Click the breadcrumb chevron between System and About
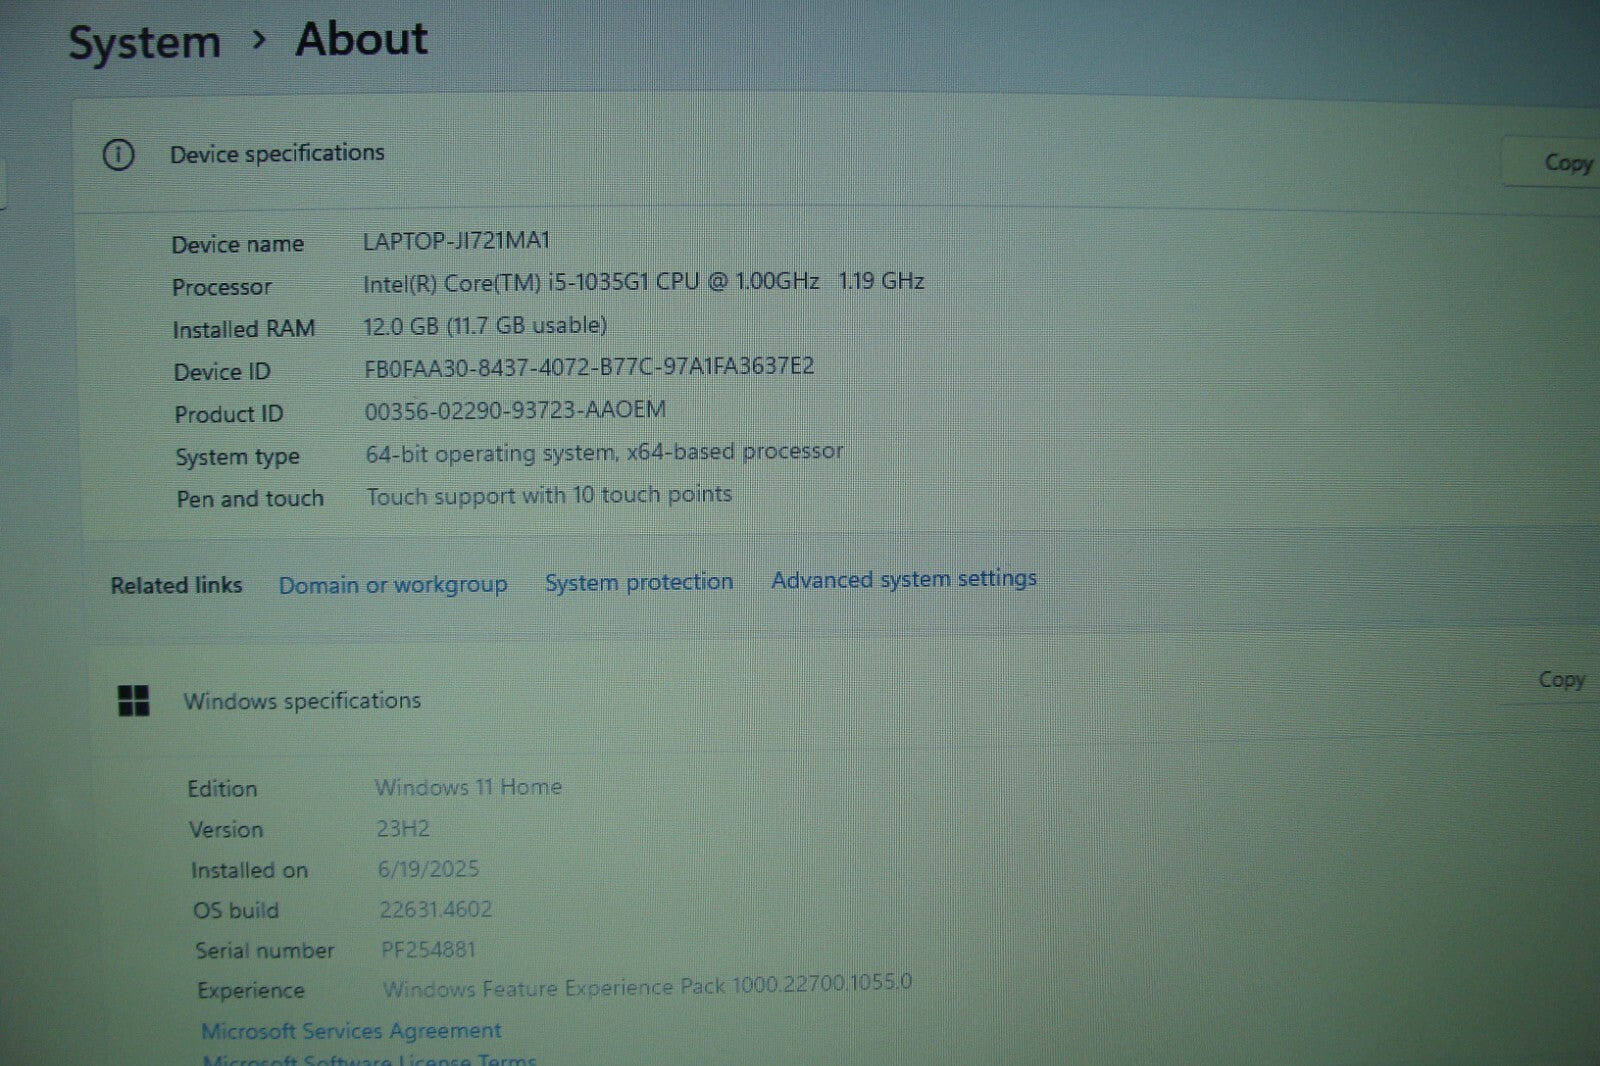The width and height of the screenshot is (1600, 1066). (x=259, y=40)
